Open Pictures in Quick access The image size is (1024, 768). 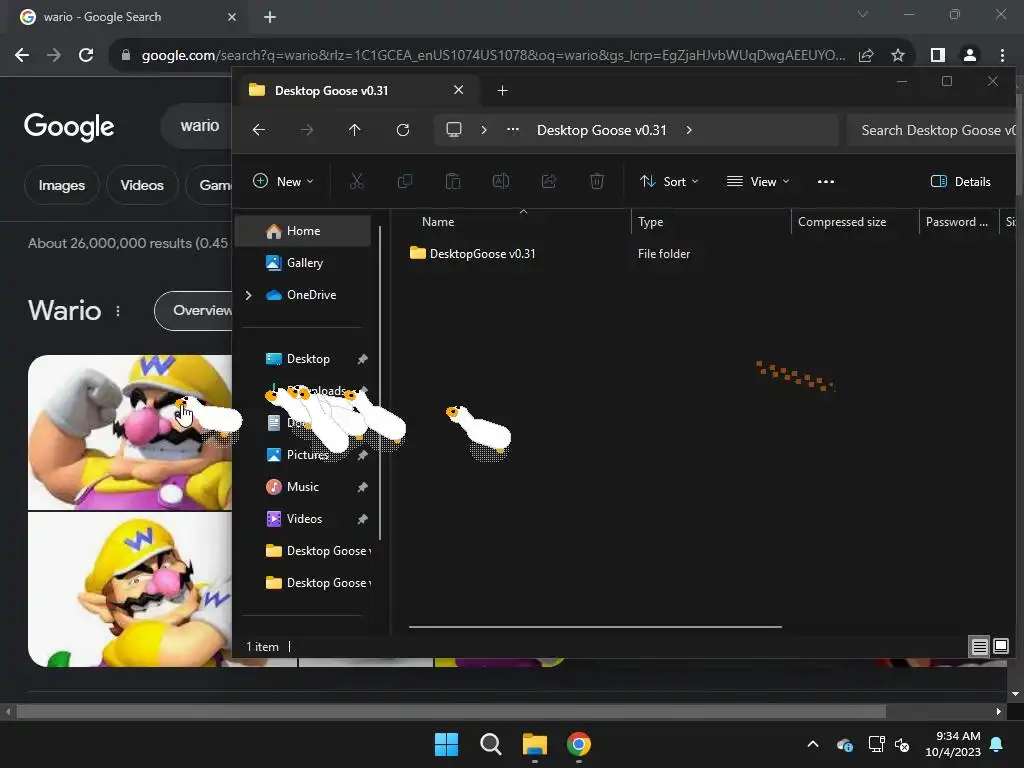tap(303, 455)
